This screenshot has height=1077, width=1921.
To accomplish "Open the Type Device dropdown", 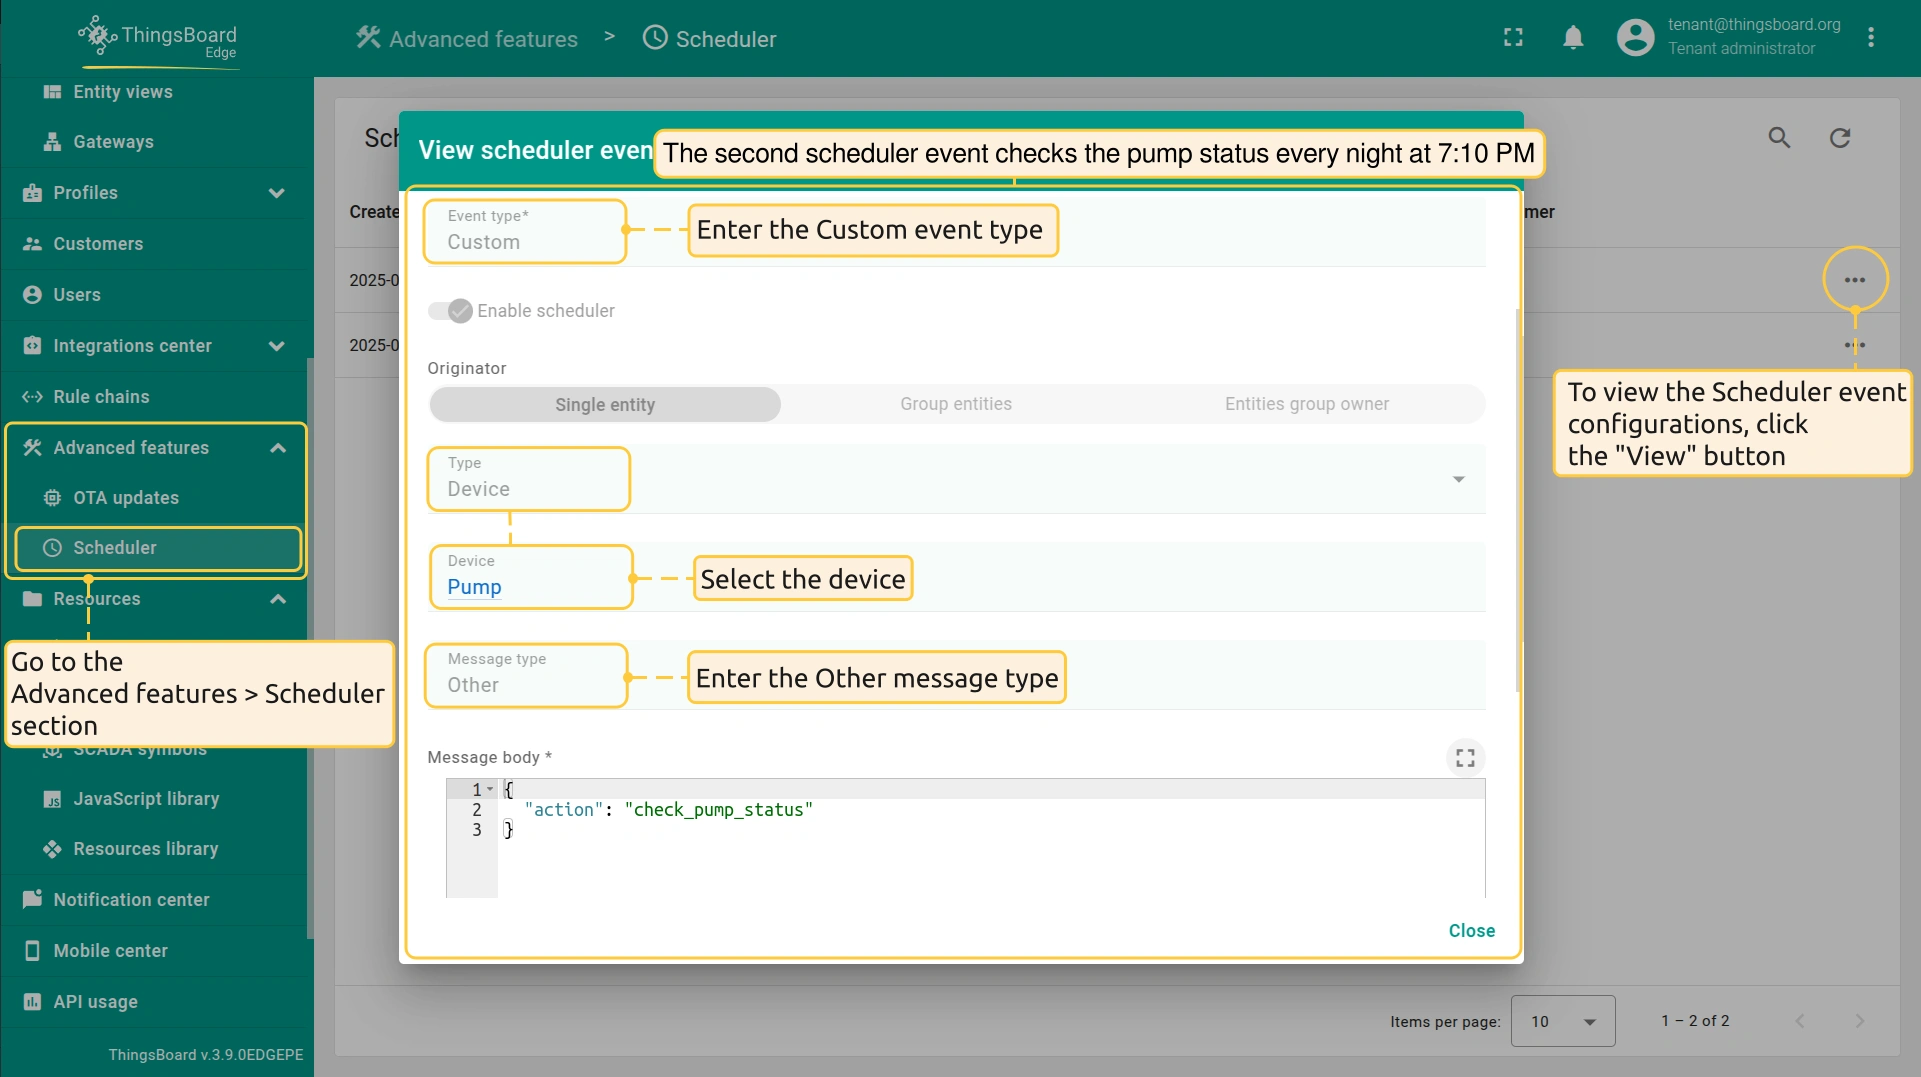I will (1458, 480).
